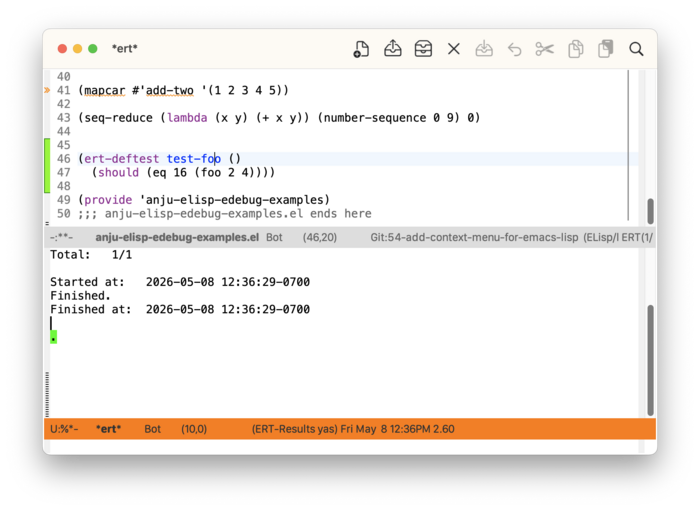700x511 pixels.
Task: Click 'anju-elisp-edebug-examples symbol on line 49
Action: 232,200
